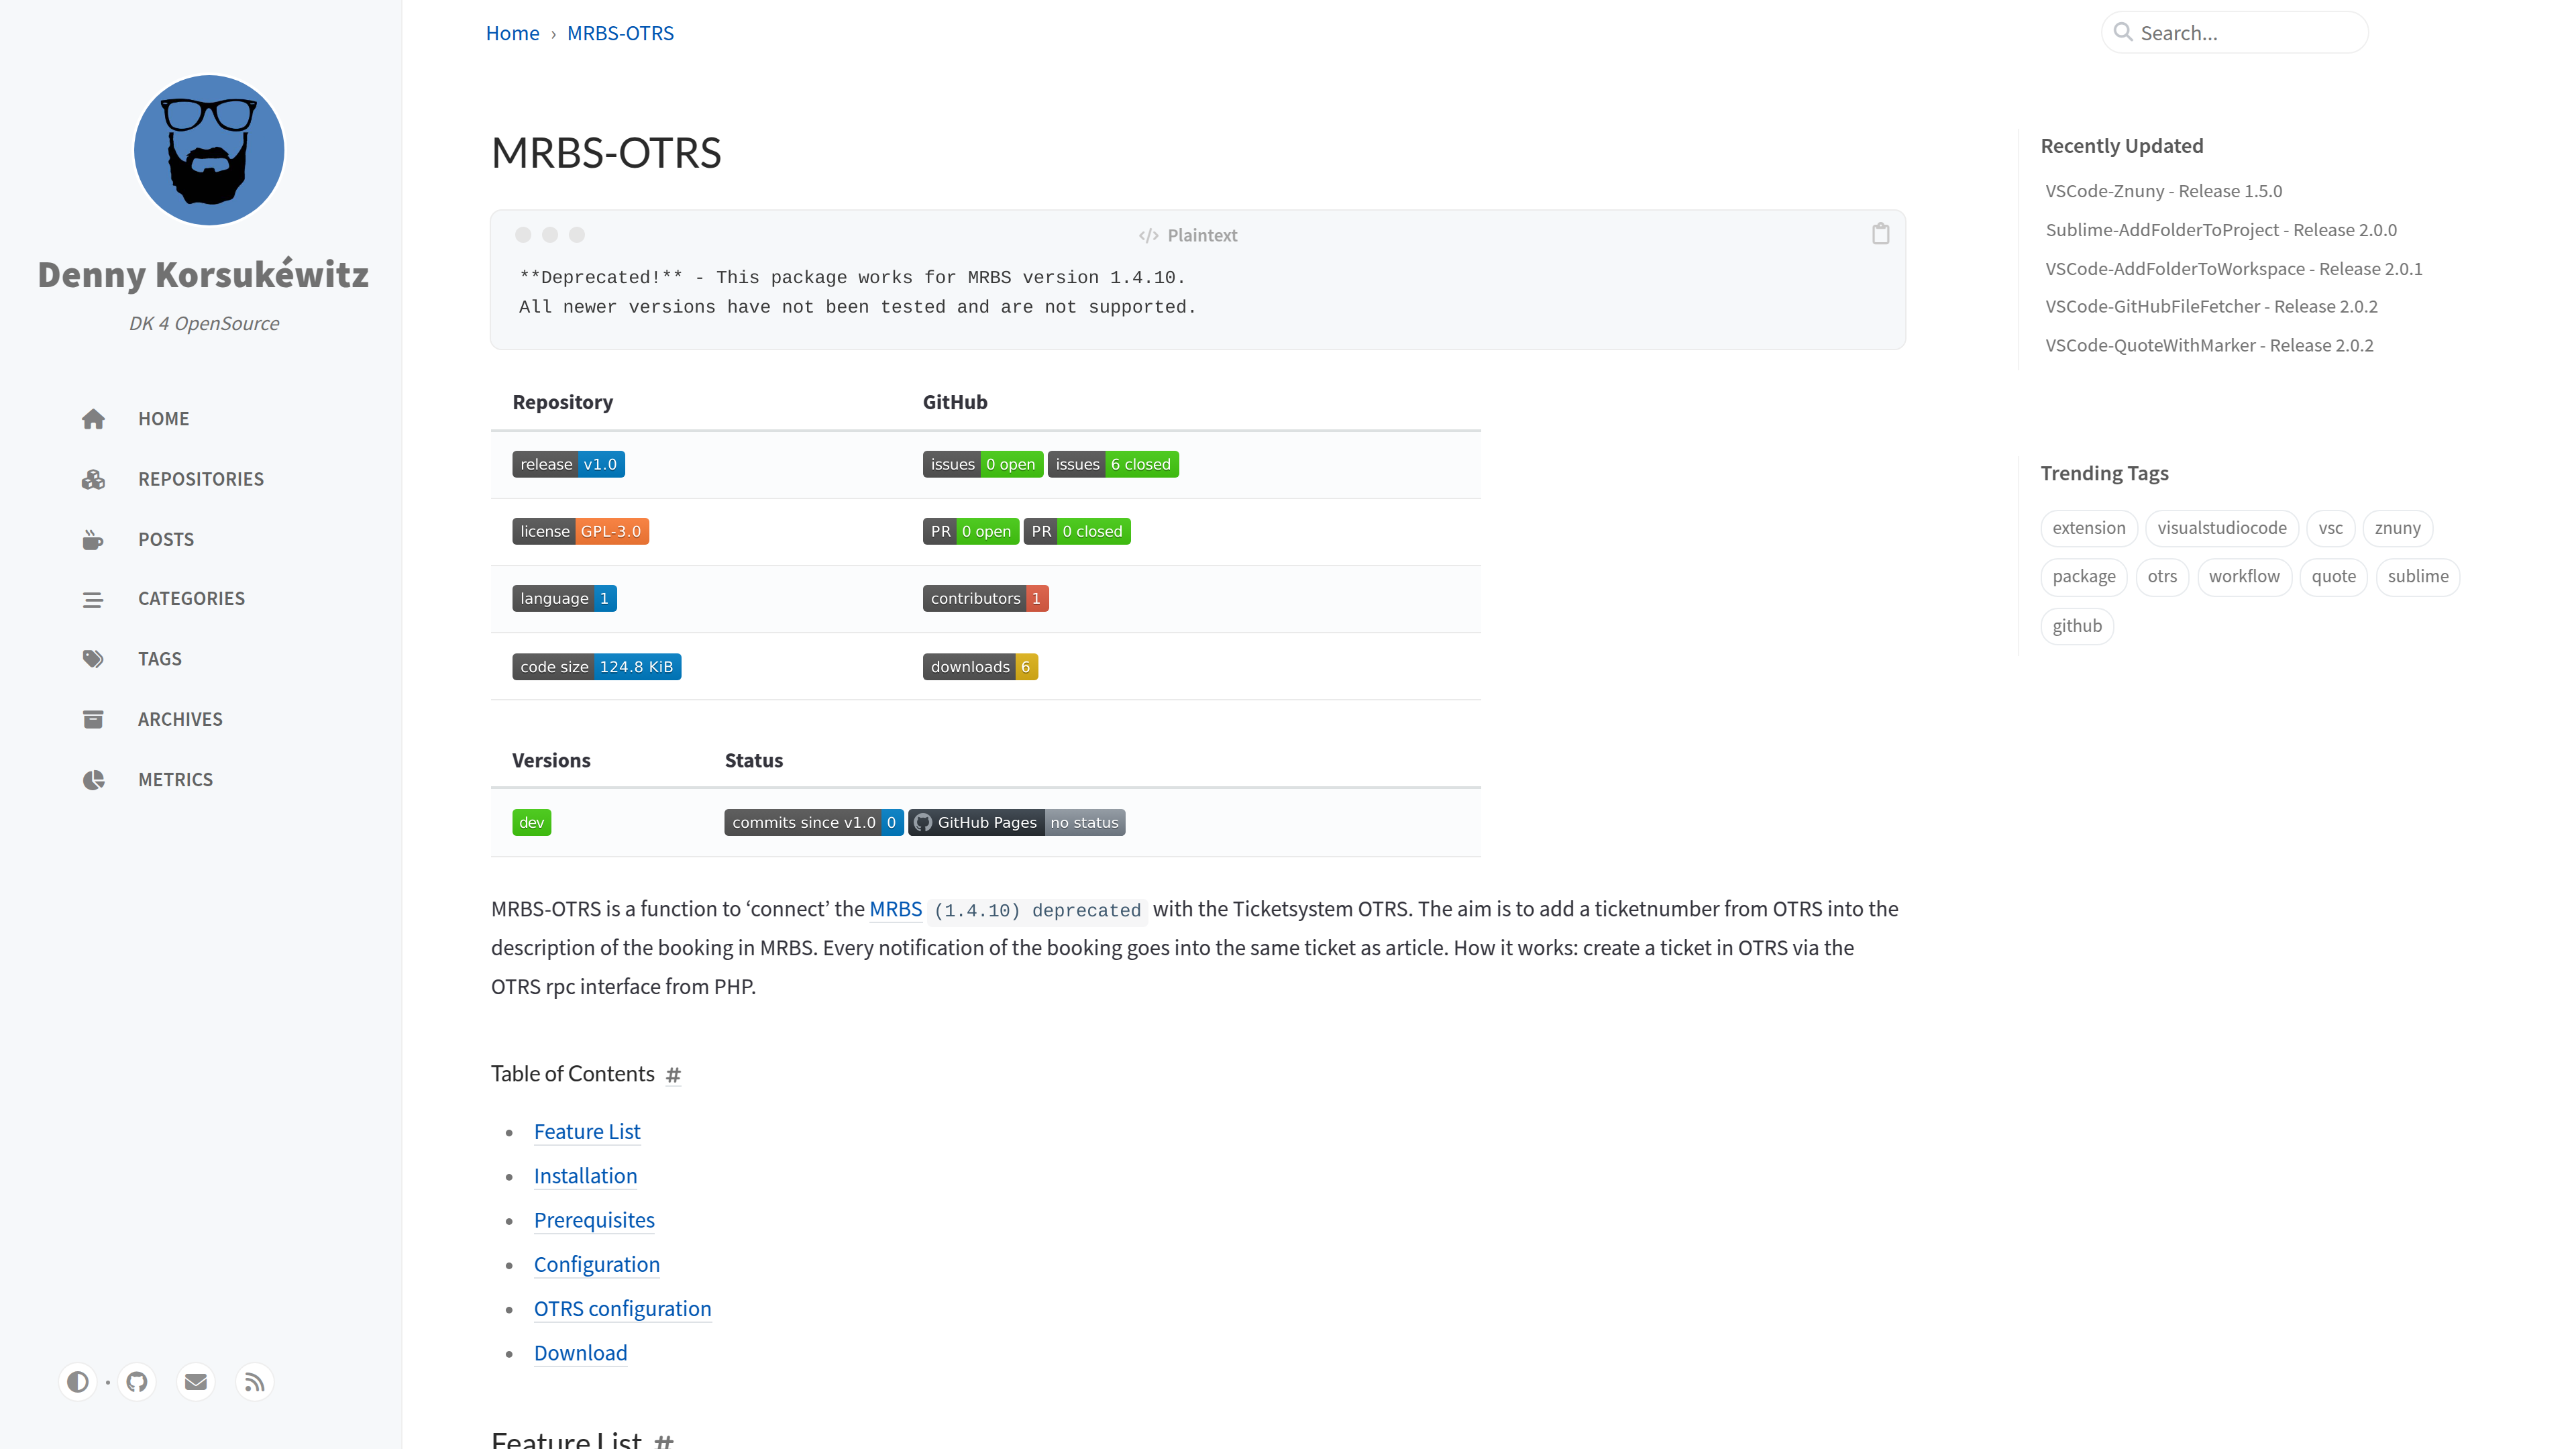This screenshot has width=2576, height=1449.
Task: Select the visualstudiocode trending tag
Action: 2221,528
